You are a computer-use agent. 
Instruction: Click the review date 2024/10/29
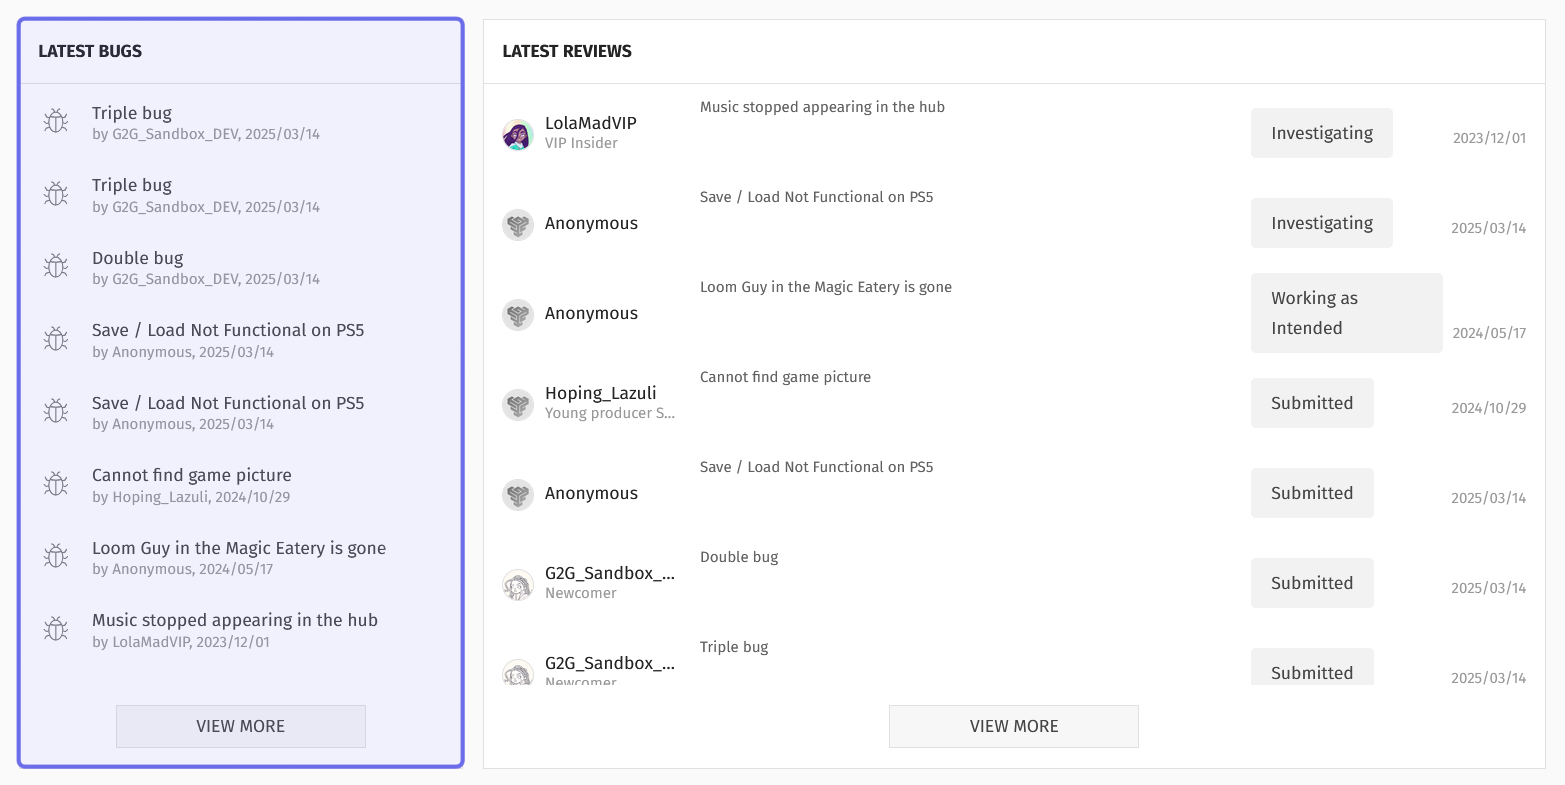pyautogui.click(x=1489, y=408)
